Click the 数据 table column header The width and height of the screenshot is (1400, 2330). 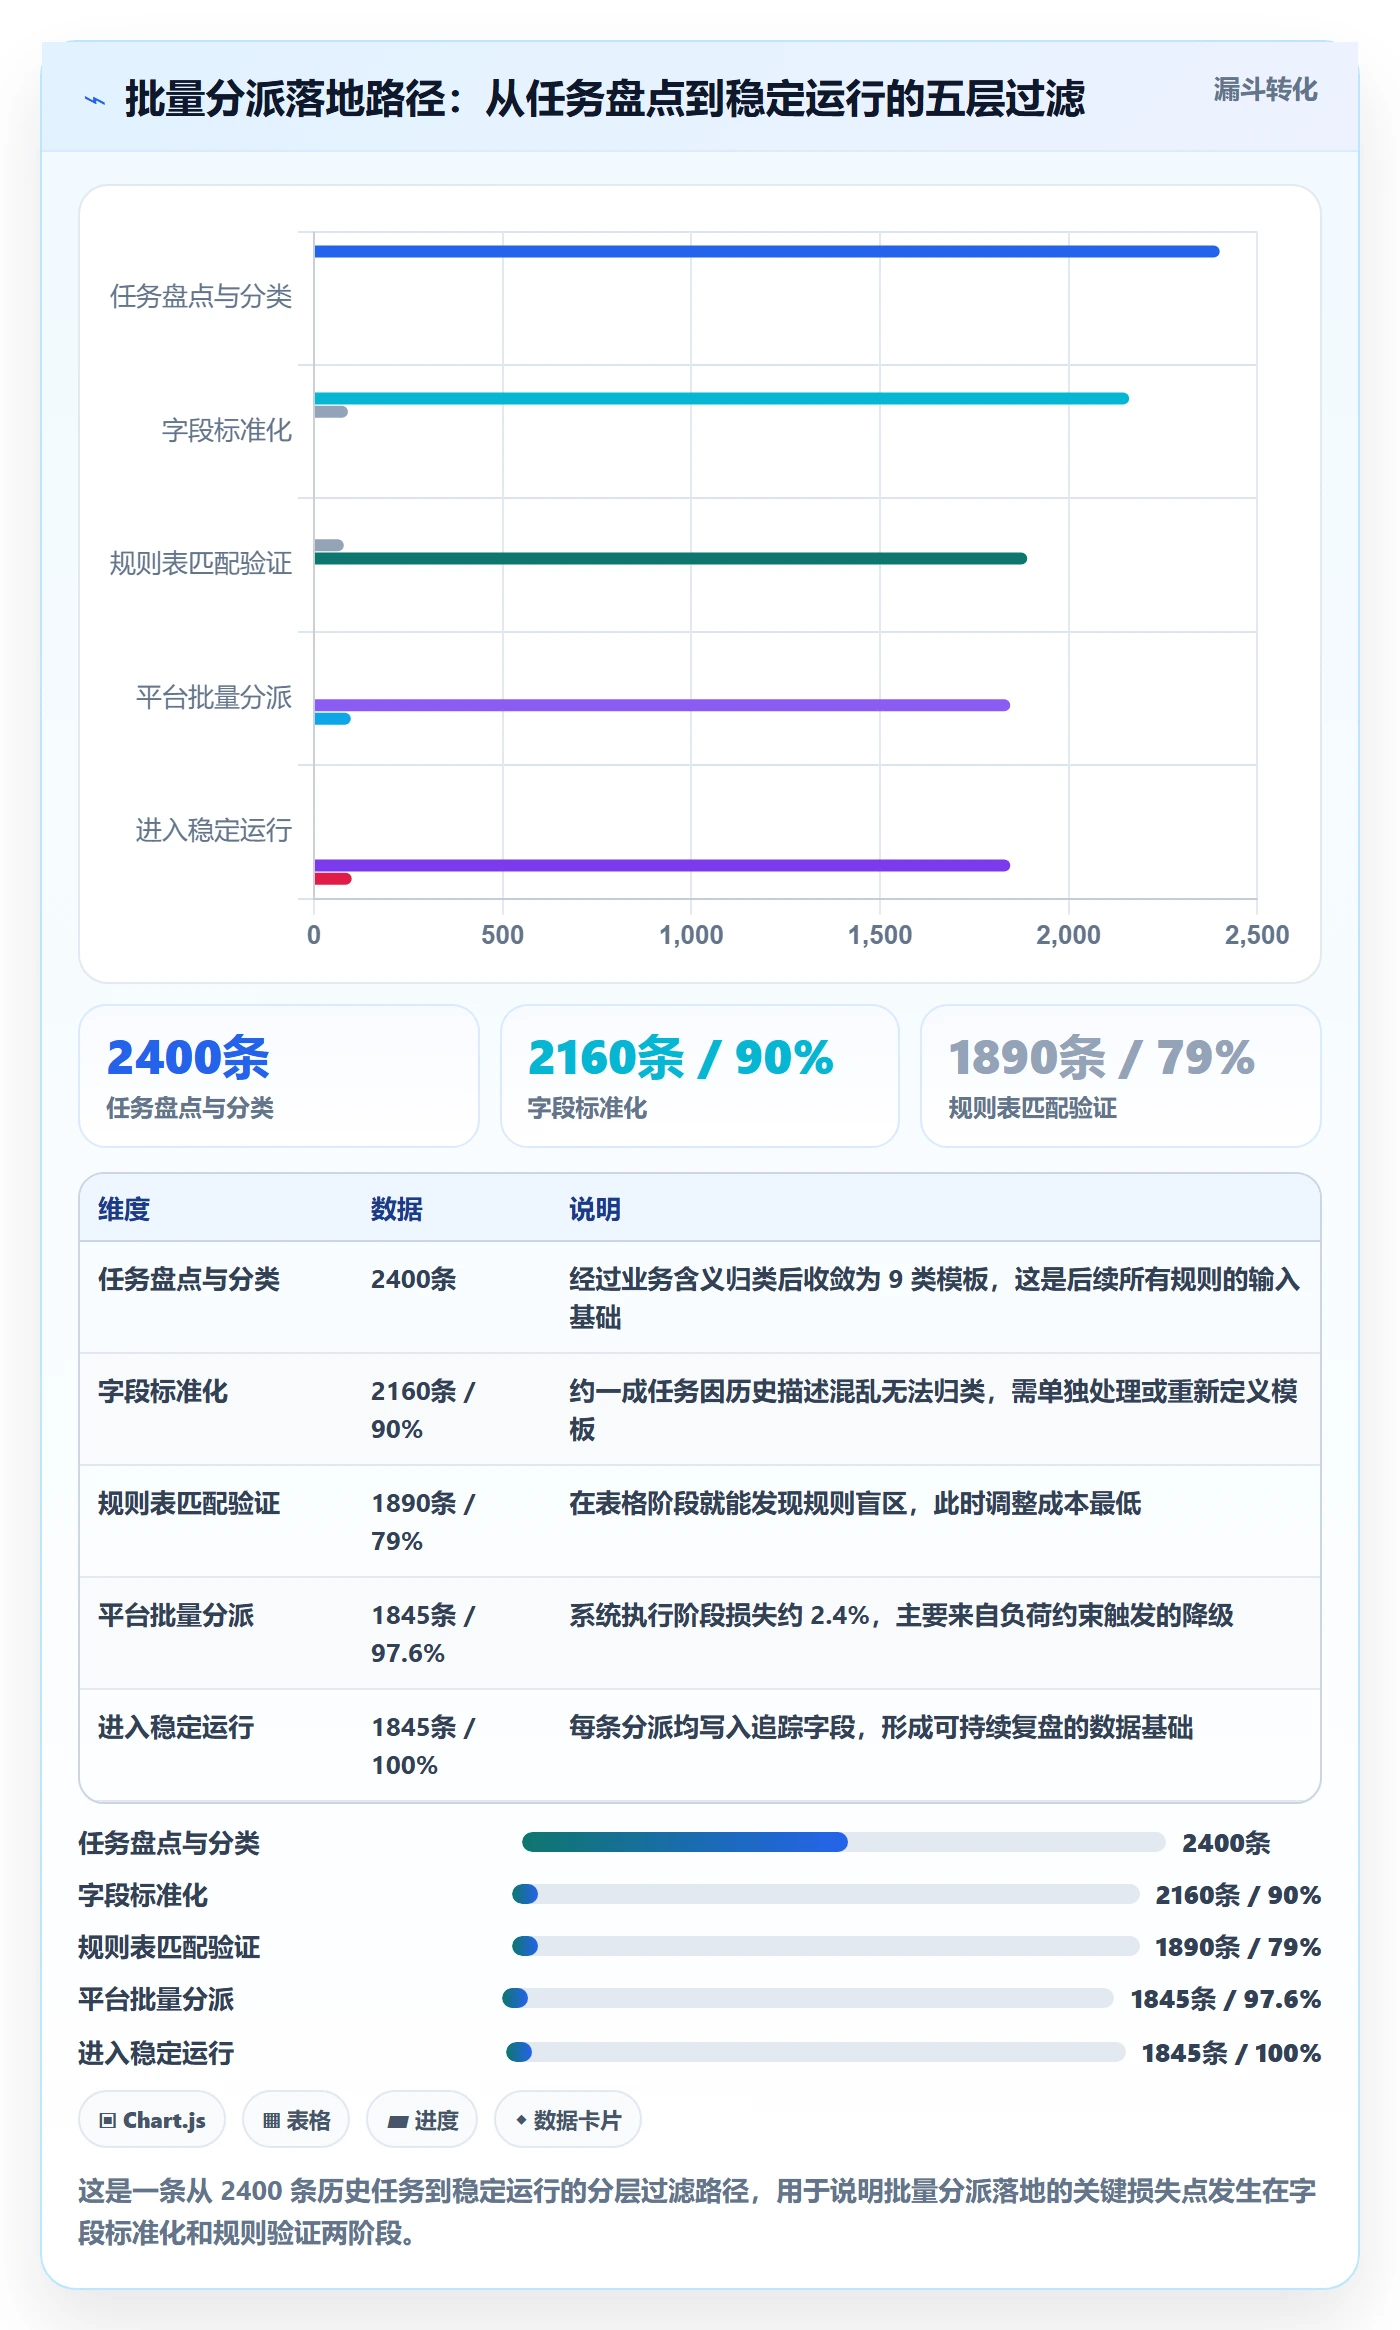396,1209
